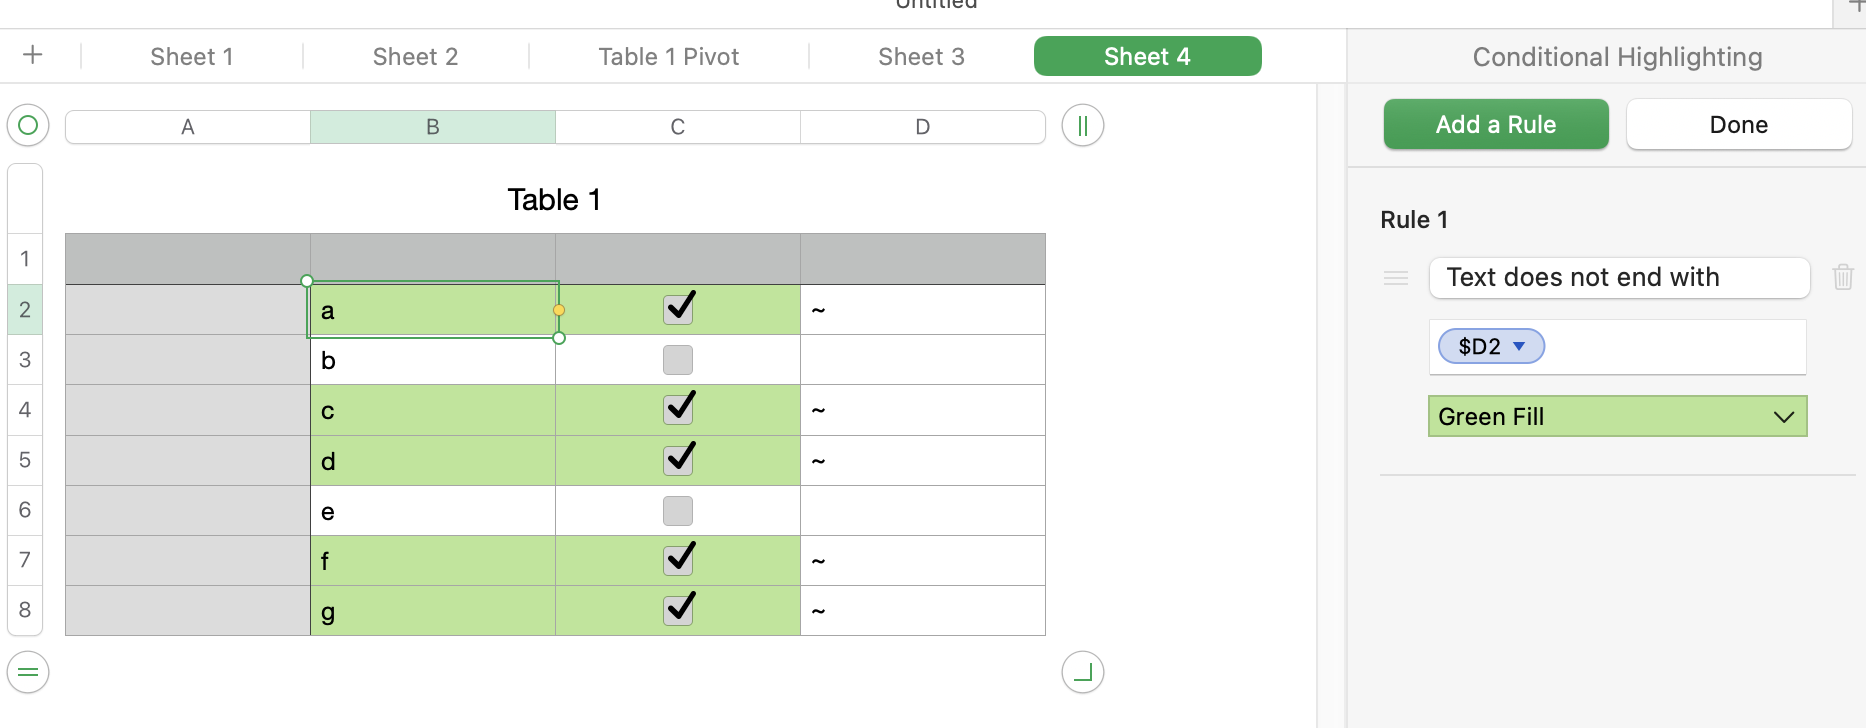Delete Rule 1 with trash icon
The width and height of the screenshot is (1866, 728).
1842,277
